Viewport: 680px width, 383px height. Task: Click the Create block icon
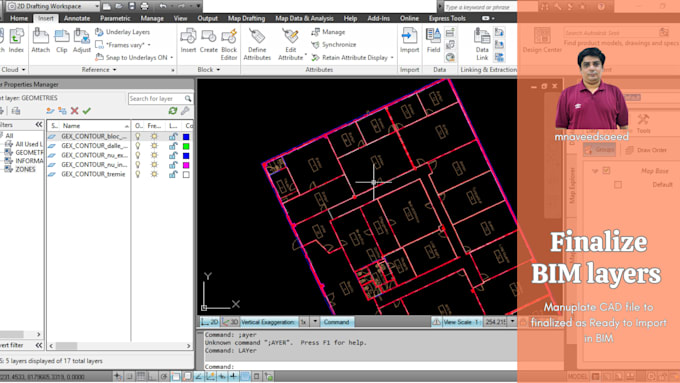click(209, 40)
